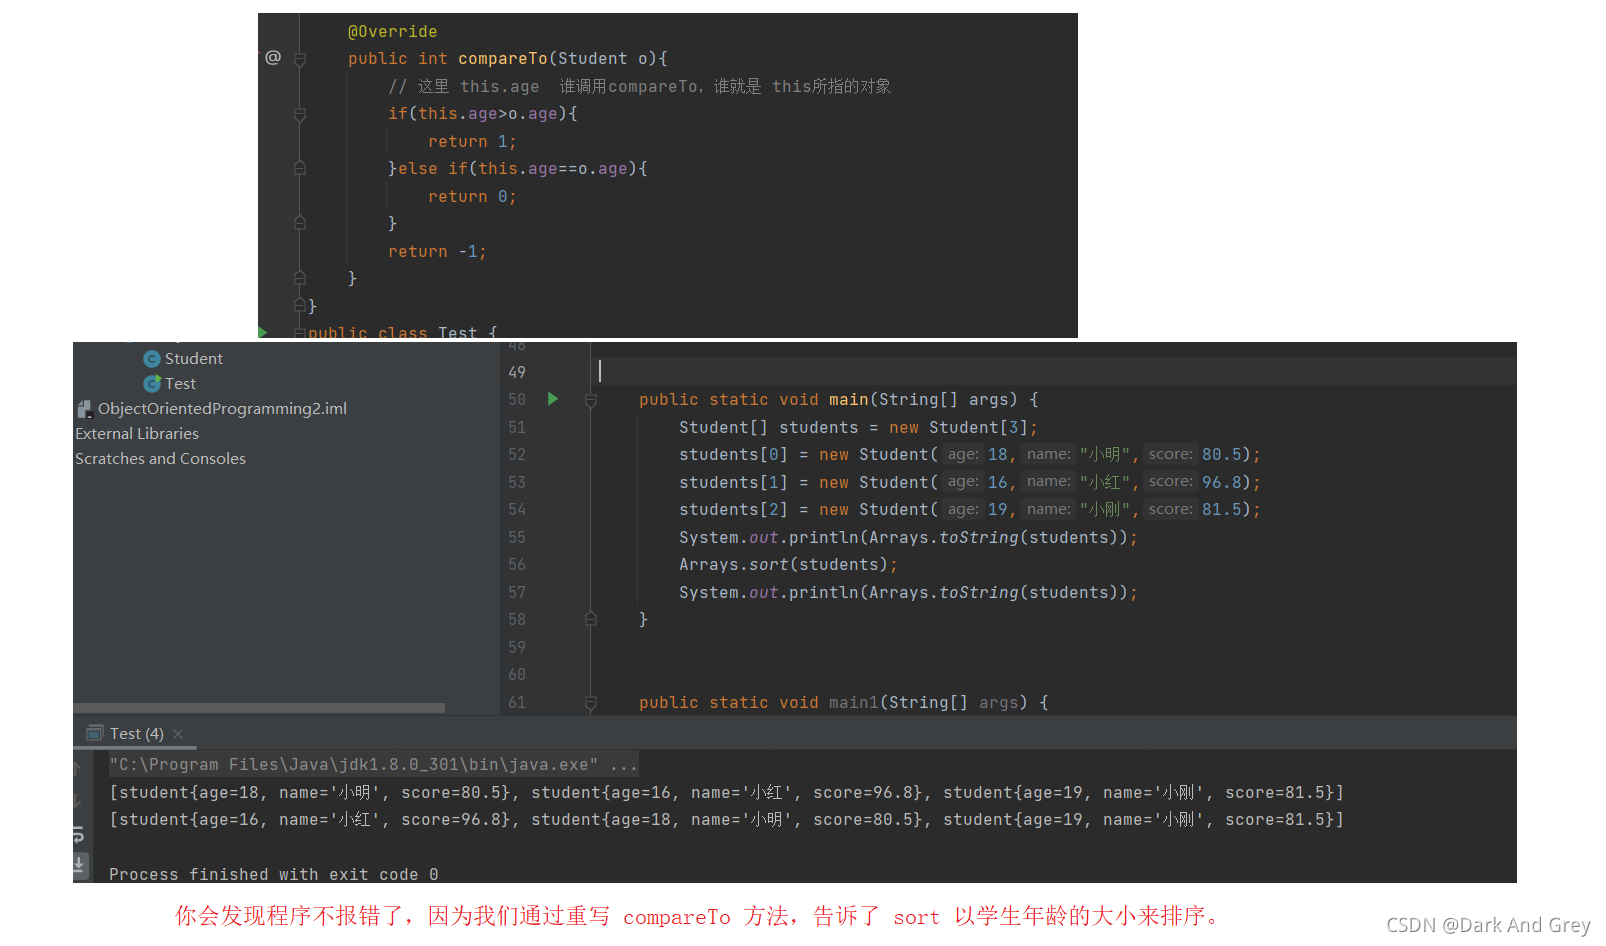Click line number 49 in the gutter

click(517, 372)
